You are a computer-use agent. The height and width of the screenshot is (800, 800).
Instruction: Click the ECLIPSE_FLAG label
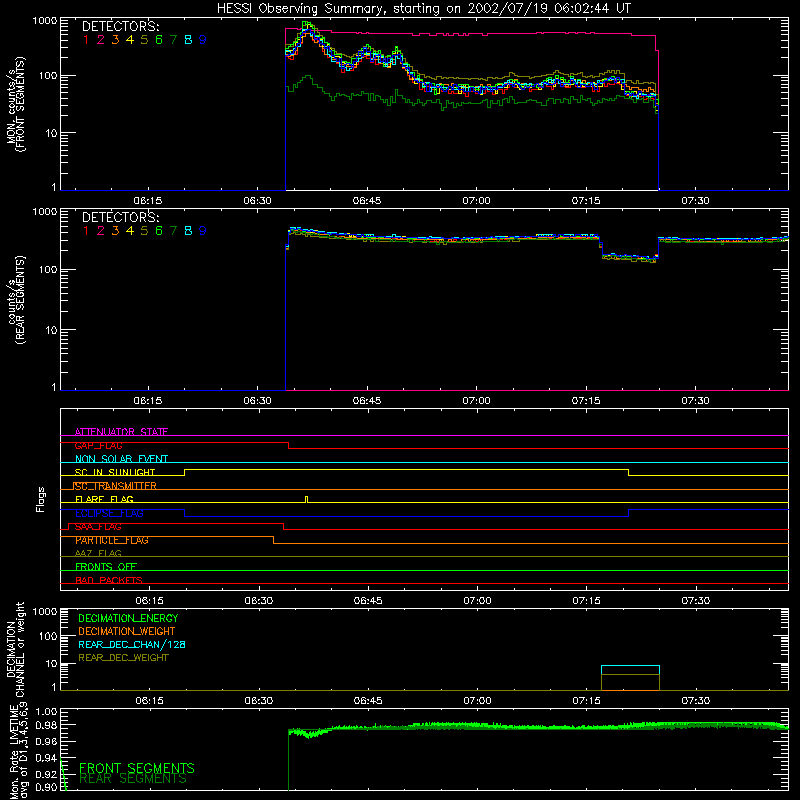(109, 513)
